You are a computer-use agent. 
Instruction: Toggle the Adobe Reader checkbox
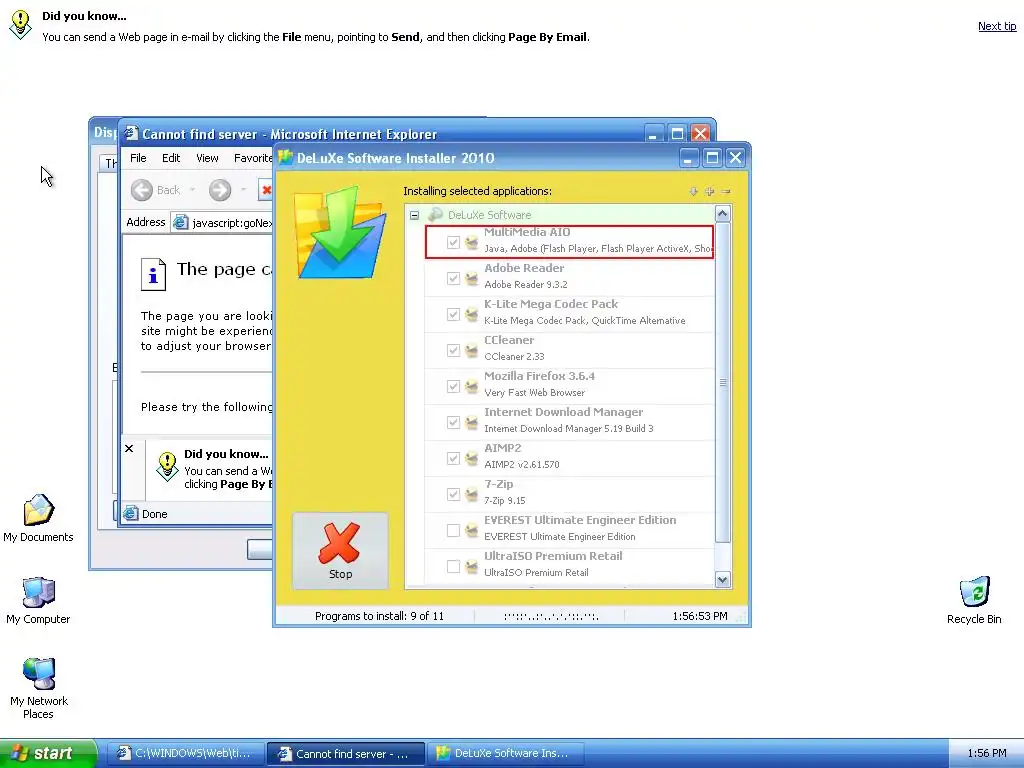453,278
